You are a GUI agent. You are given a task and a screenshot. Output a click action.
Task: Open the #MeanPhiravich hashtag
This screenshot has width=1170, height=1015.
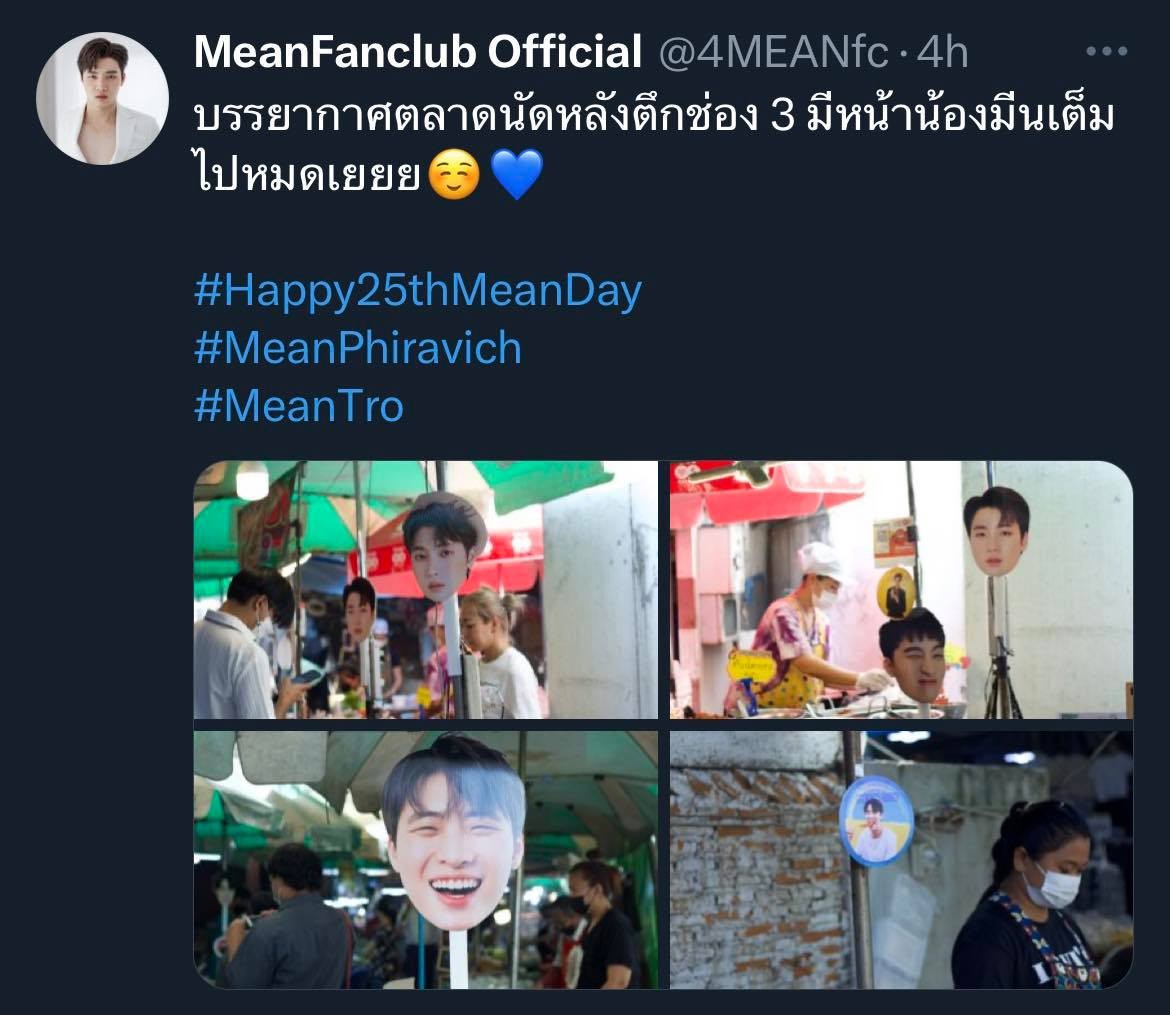point(358,348)
